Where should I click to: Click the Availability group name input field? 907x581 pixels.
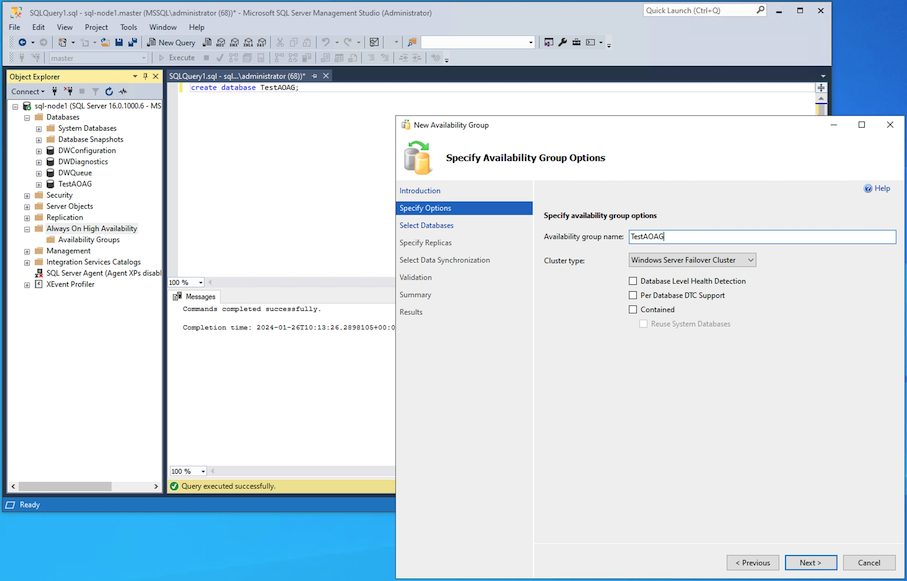[762, 237]
